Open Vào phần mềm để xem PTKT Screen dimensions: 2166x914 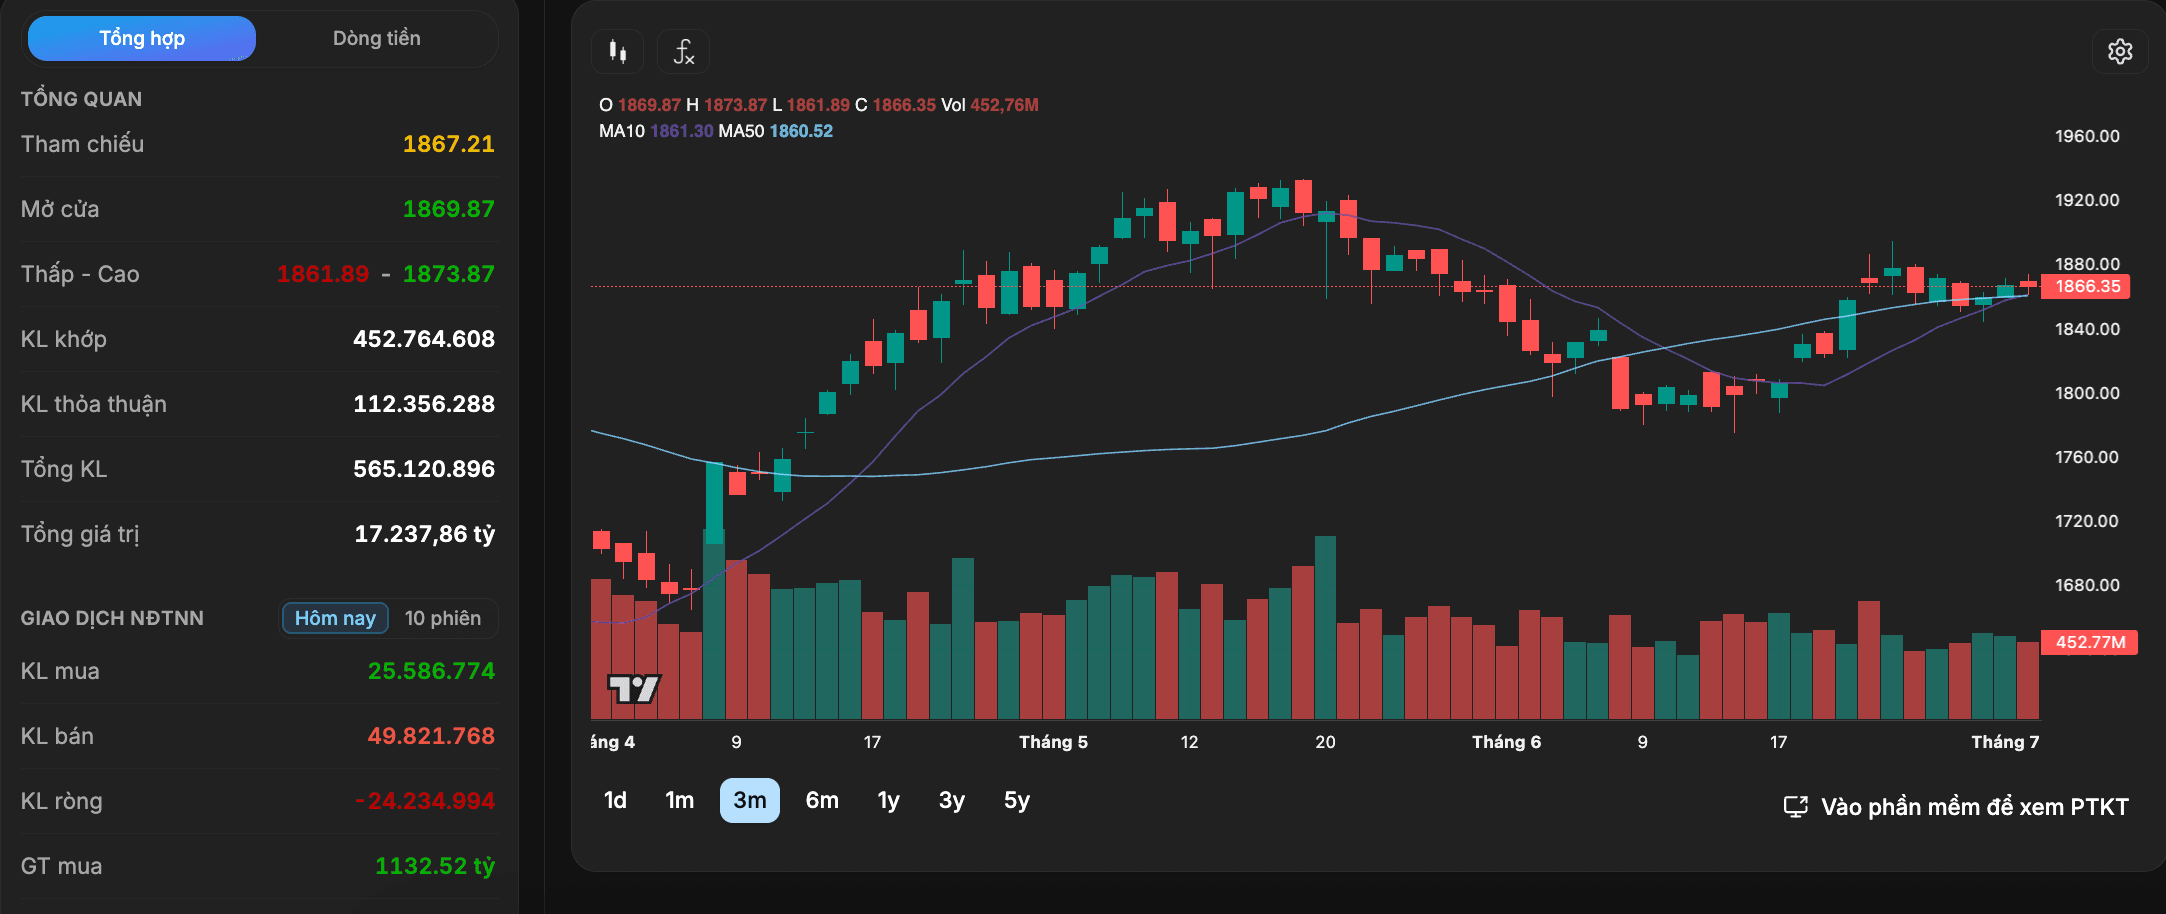(1974, 807)
